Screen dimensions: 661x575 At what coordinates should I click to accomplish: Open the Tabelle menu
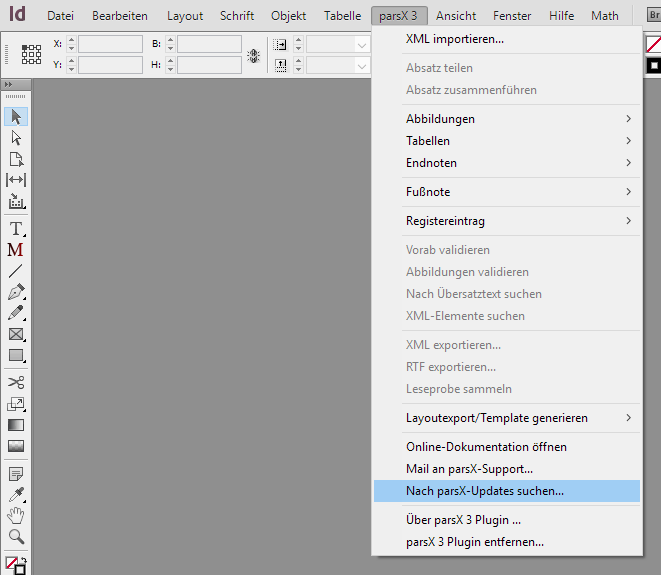(342, 16)
